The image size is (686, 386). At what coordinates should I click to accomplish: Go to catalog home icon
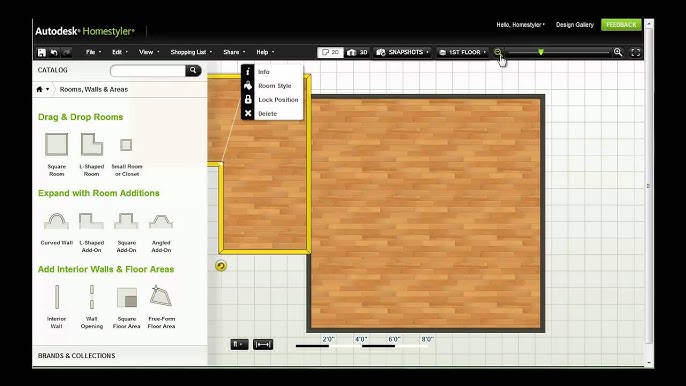coord(39,89)
